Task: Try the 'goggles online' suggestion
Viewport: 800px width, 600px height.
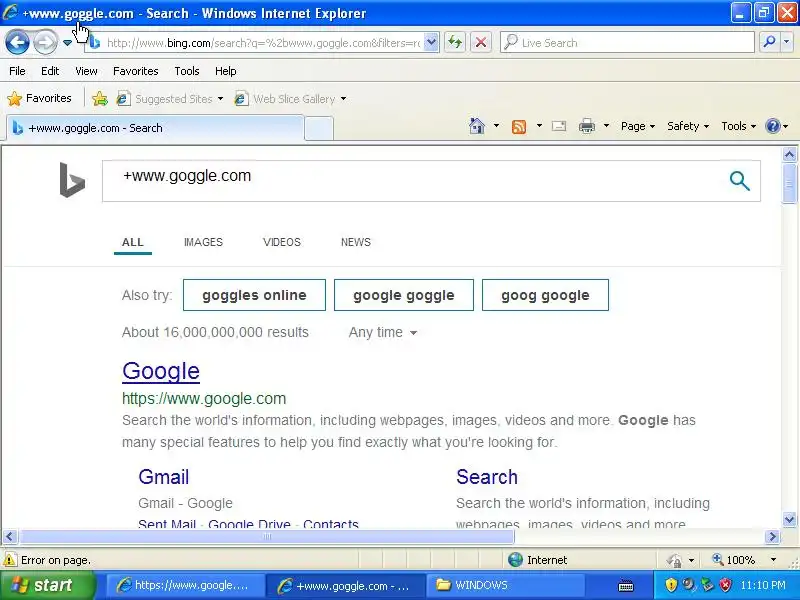Action: [254, 295]
